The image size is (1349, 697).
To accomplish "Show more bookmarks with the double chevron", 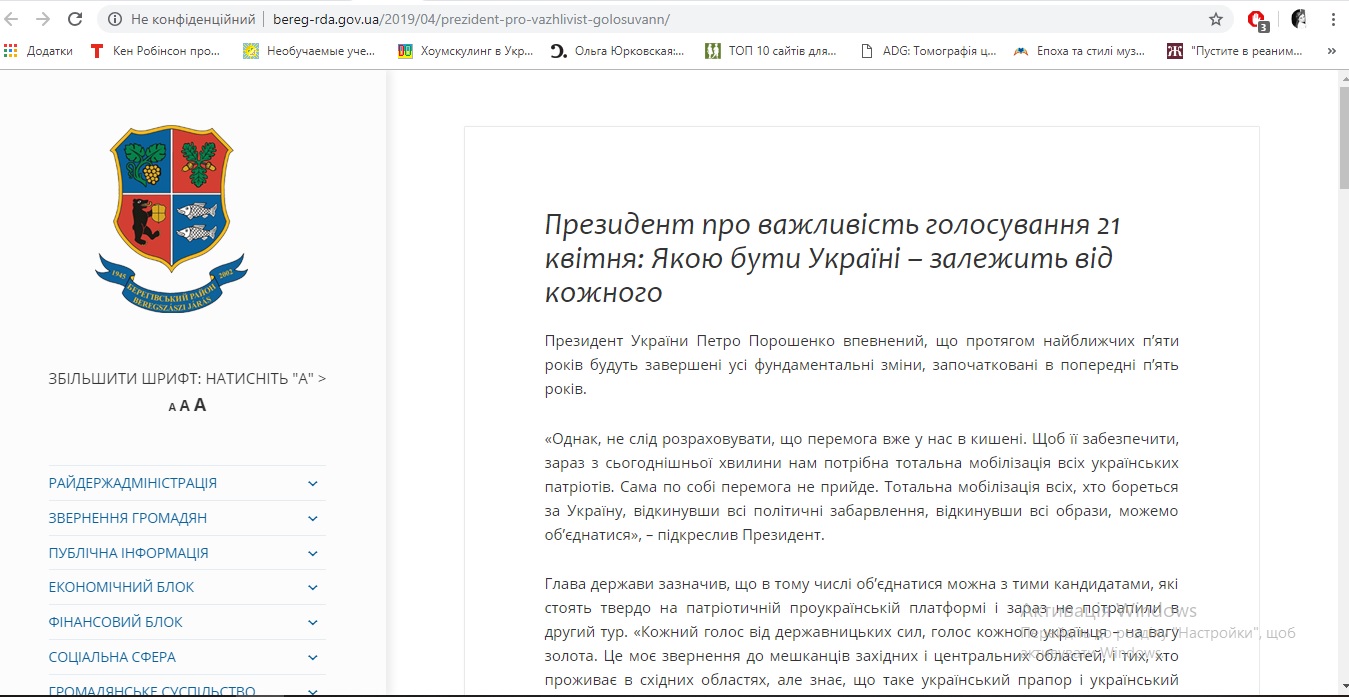I will tap(1332, 51).
